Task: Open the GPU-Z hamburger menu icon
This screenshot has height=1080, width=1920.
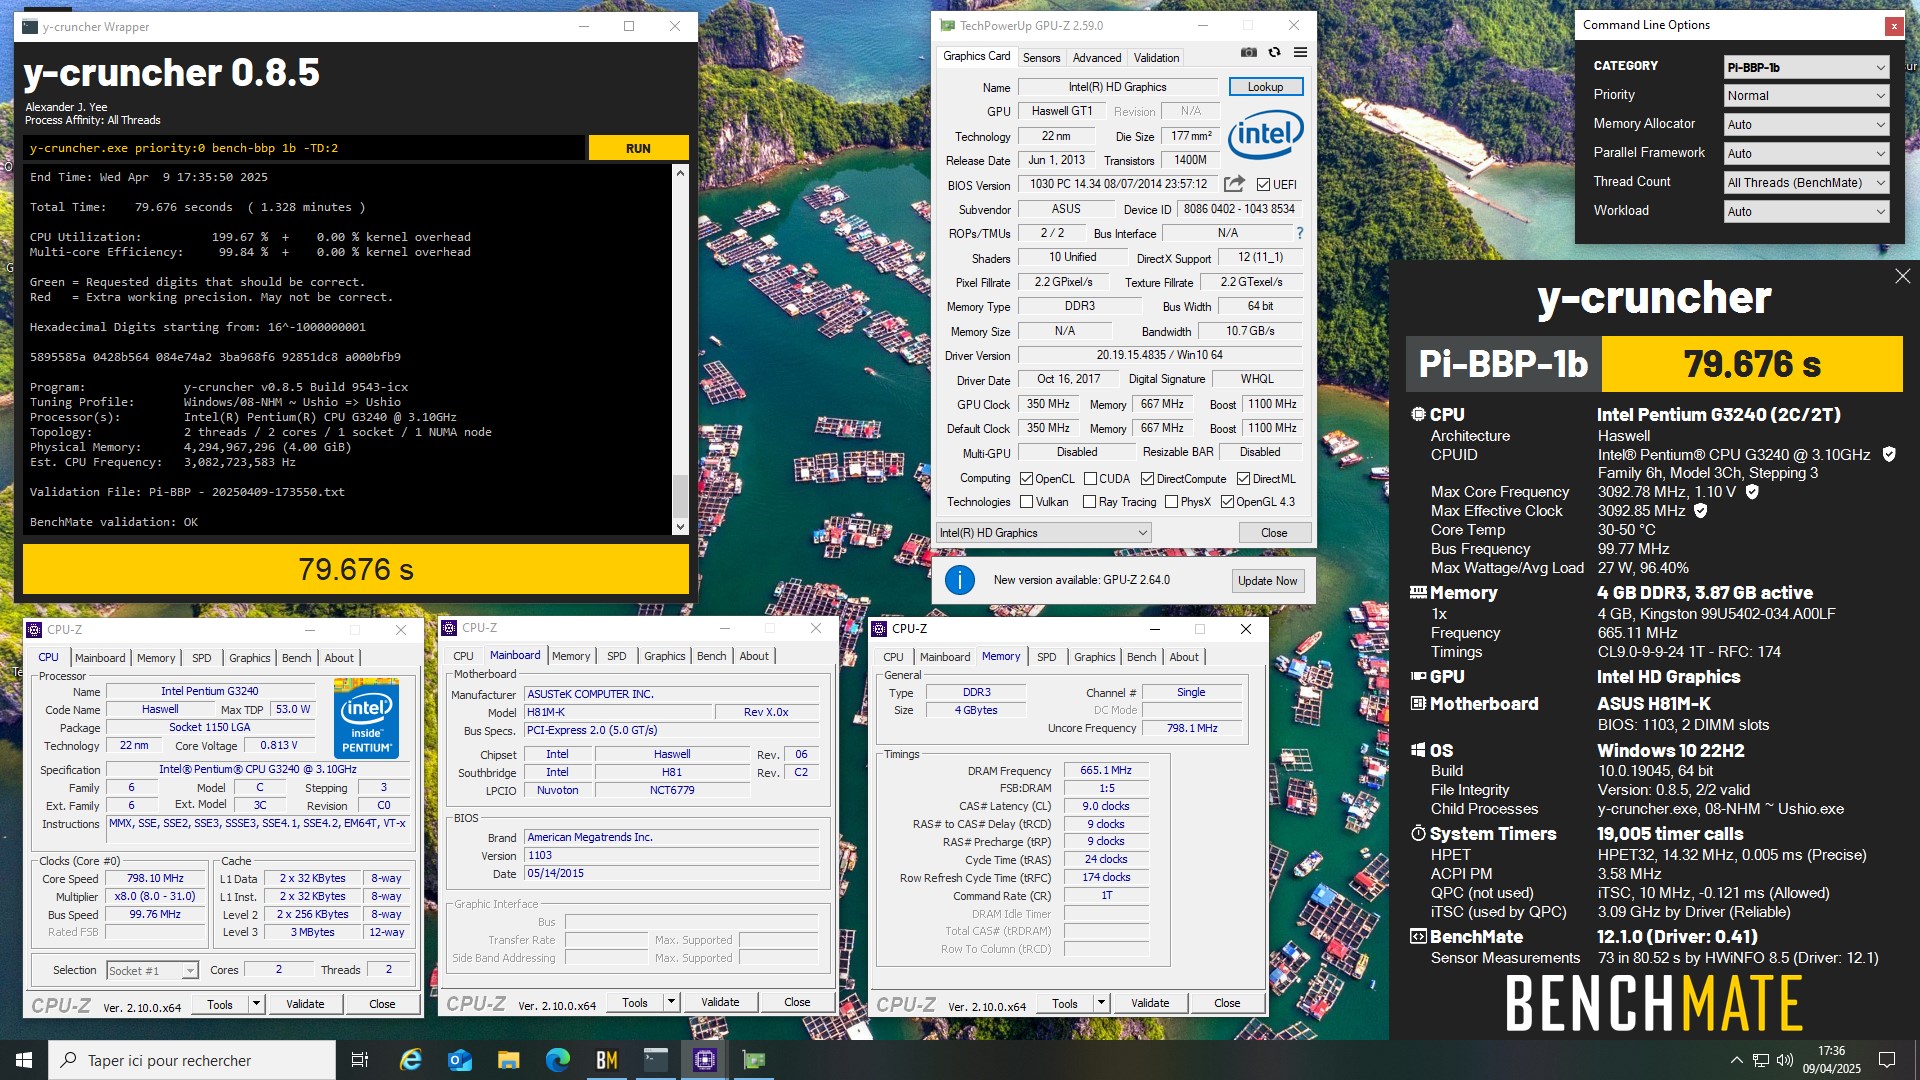Action: pos(1300,53)
